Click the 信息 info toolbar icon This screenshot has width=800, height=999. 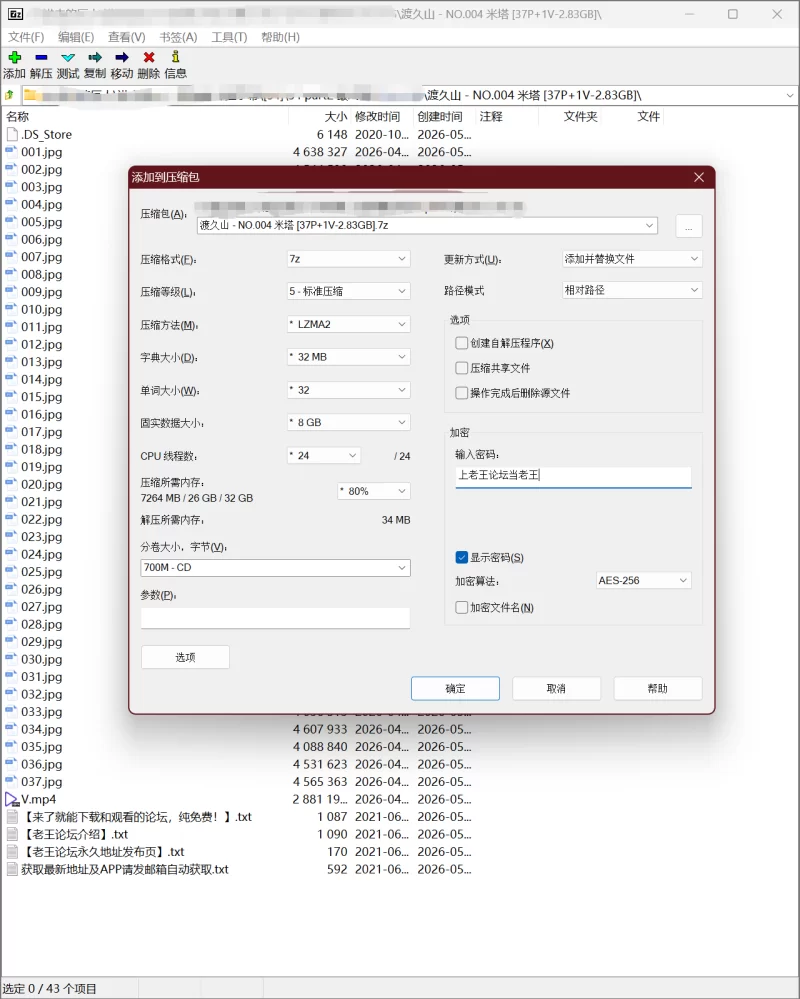click(176, 57)
